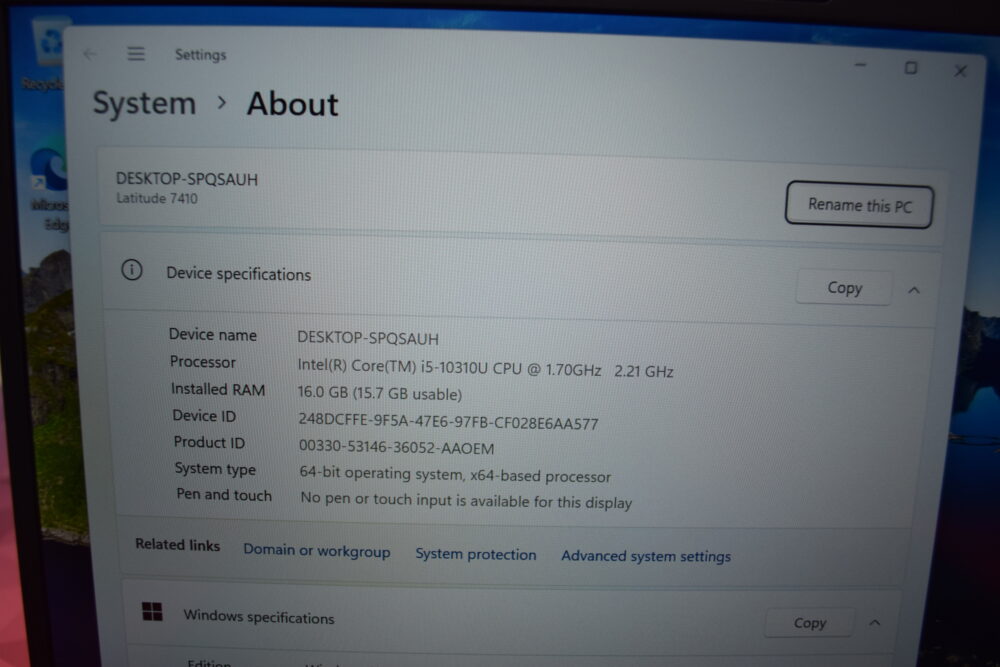
Task: Click the Related links label
Action: (x=177, y=545)
